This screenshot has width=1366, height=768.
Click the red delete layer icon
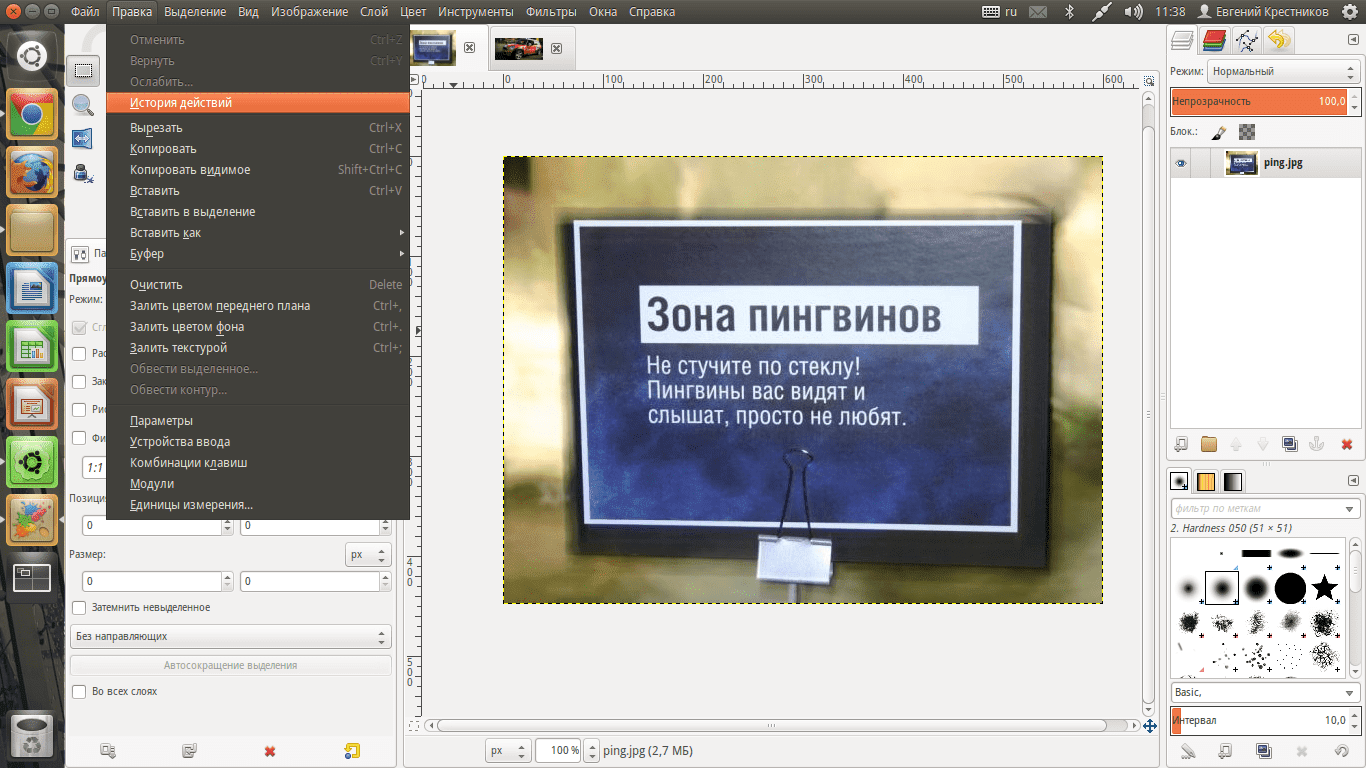(x=1346, y=444)
